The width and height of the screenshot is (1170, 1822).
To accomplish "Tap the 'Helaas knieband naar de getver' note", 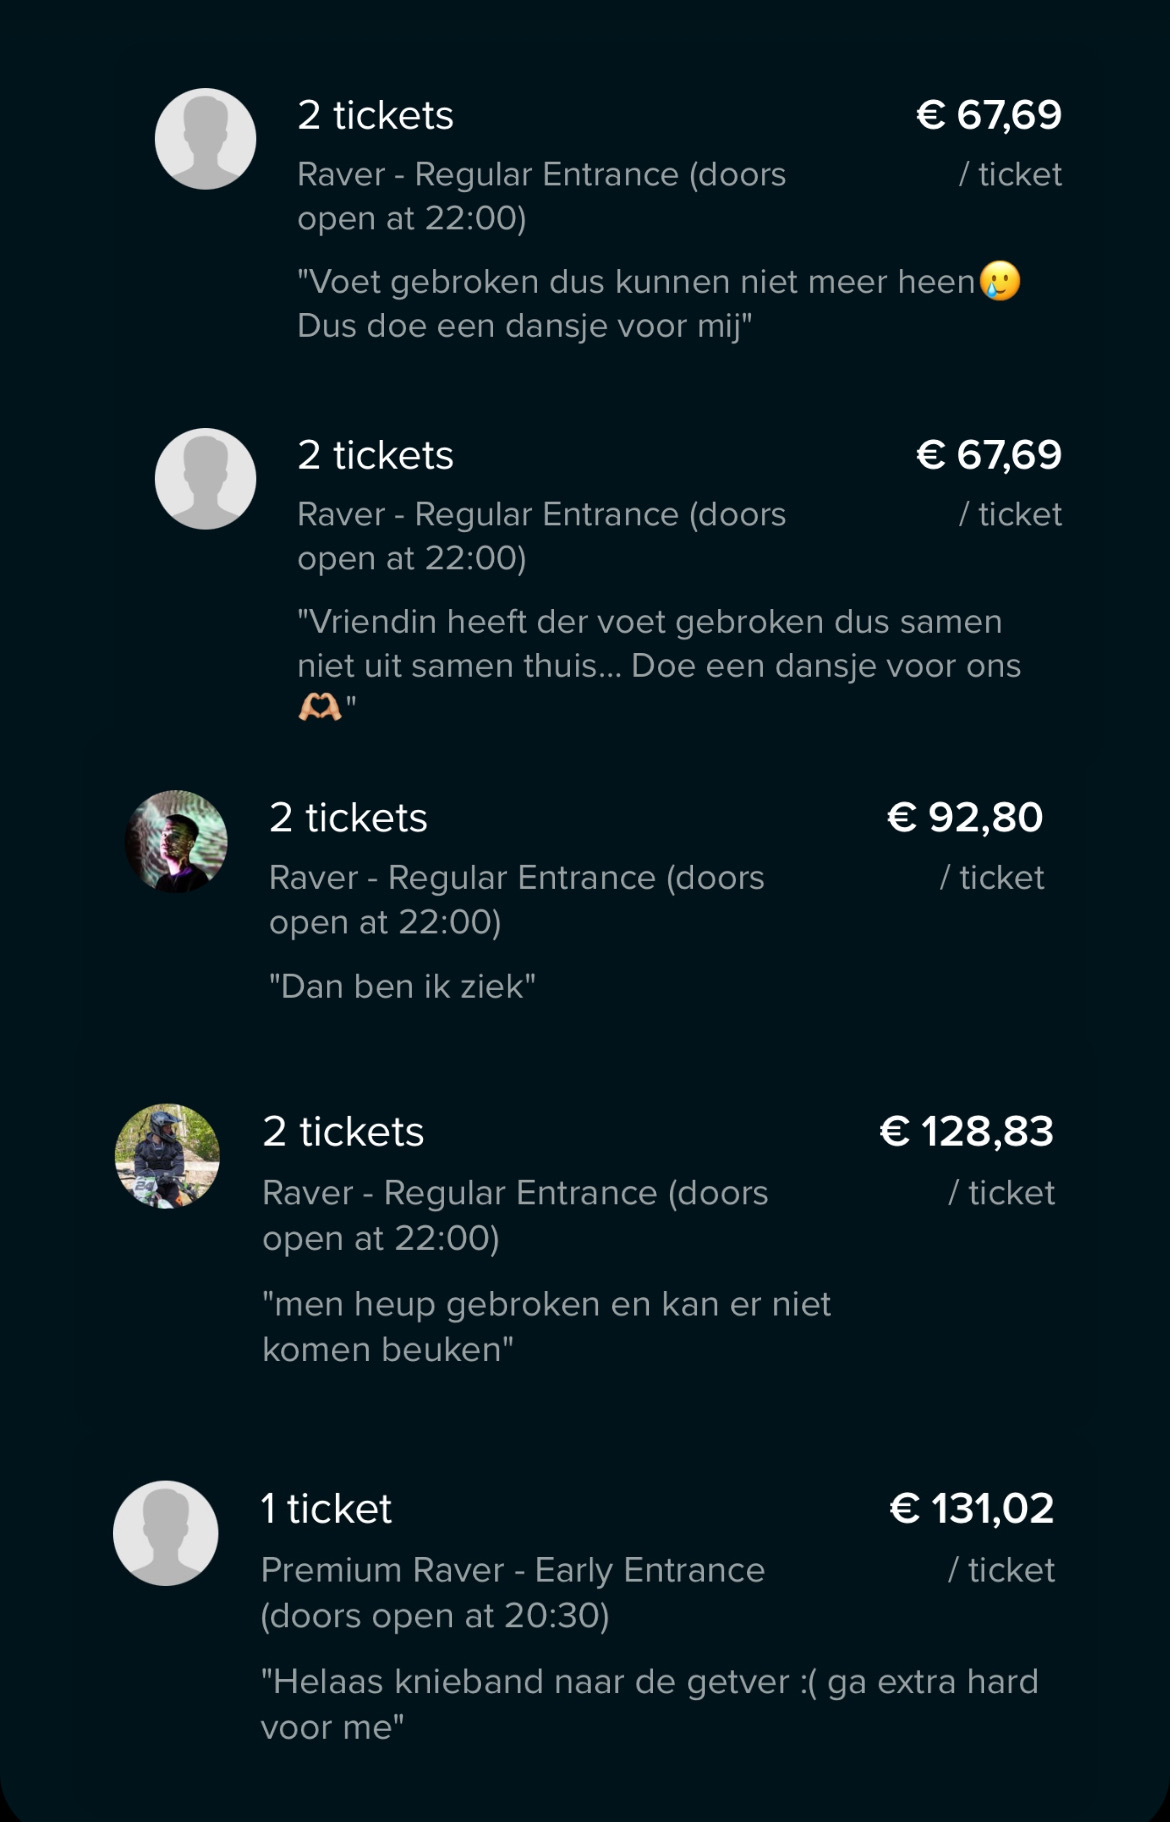I will (x=648, y=1703).
